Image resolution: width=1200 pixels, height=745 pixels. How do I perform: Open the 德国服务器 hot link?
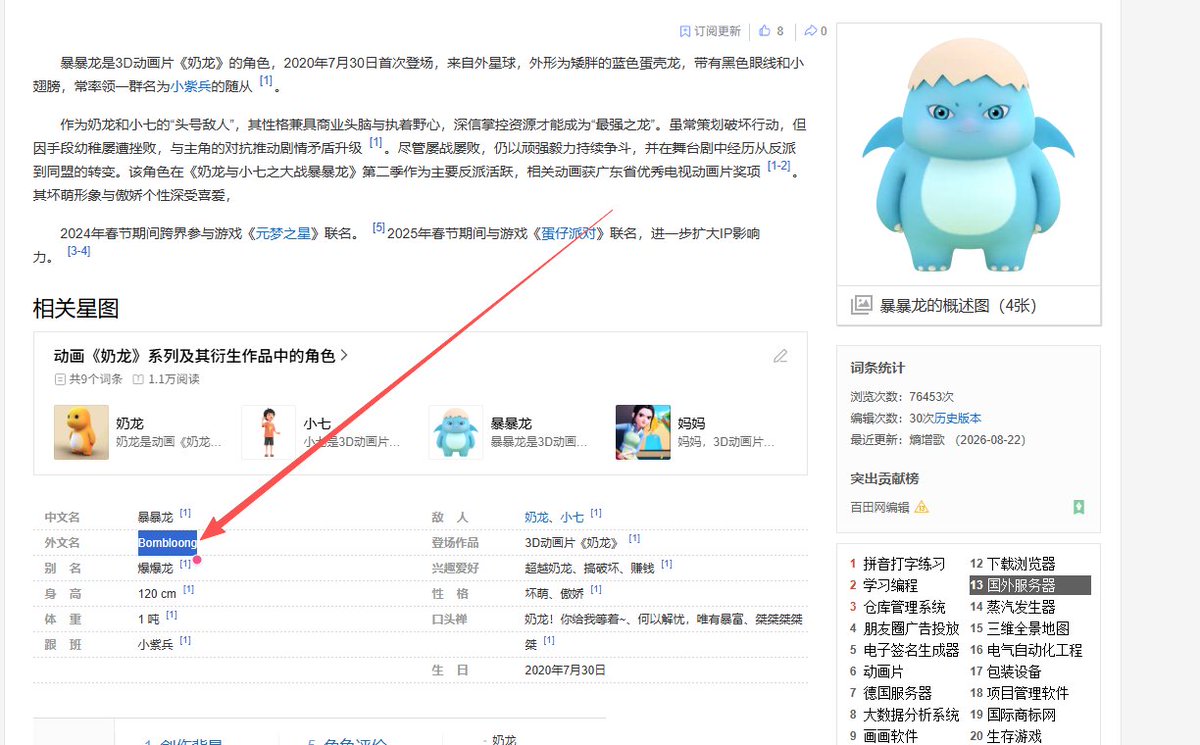point(897,693)
